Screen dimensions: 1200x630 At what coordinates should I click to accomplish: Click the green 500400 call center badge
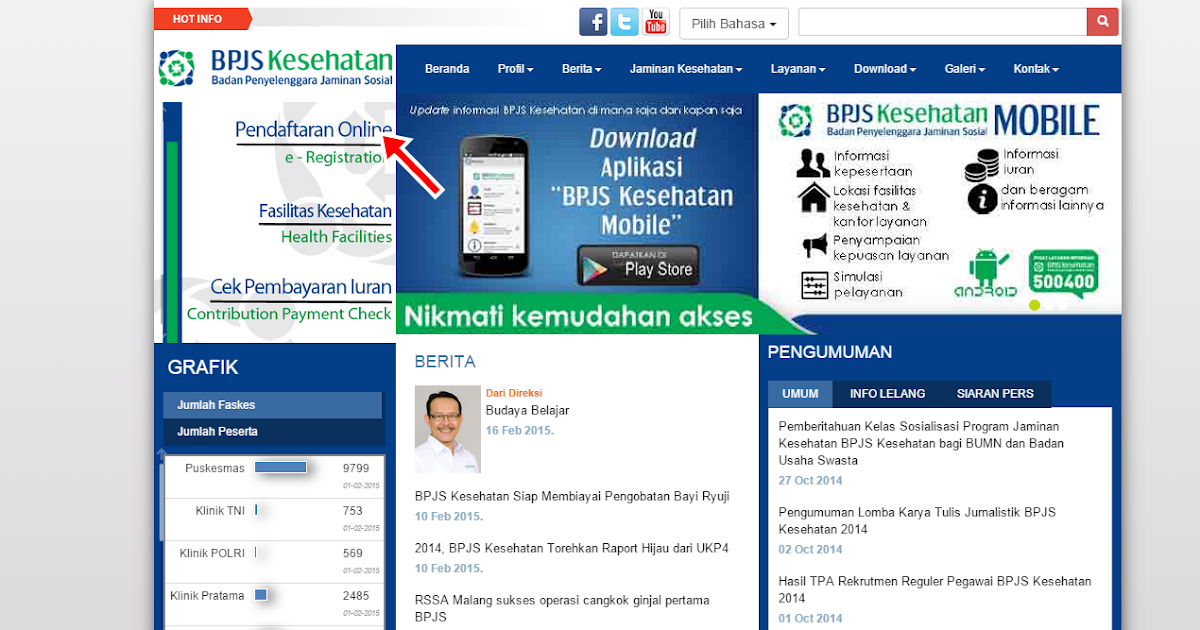click(1064, 274)
